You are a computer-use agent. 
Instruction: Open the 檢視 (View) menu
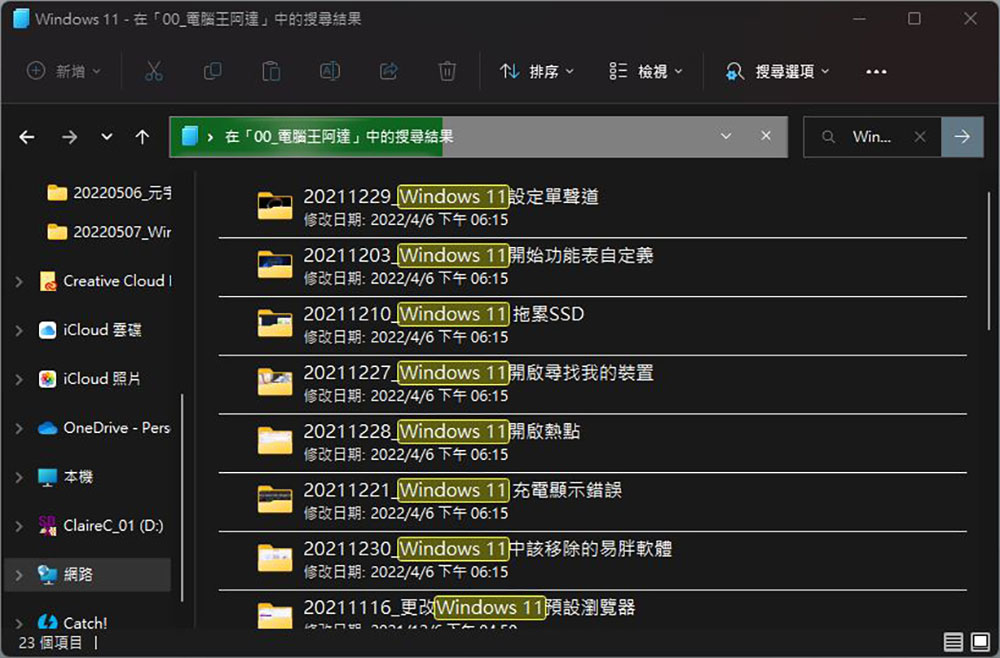(x=645, y=71)
